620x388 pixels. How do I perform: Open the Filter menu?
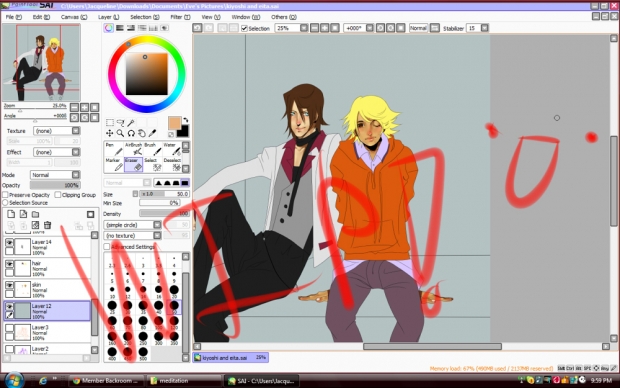point(180,17)
